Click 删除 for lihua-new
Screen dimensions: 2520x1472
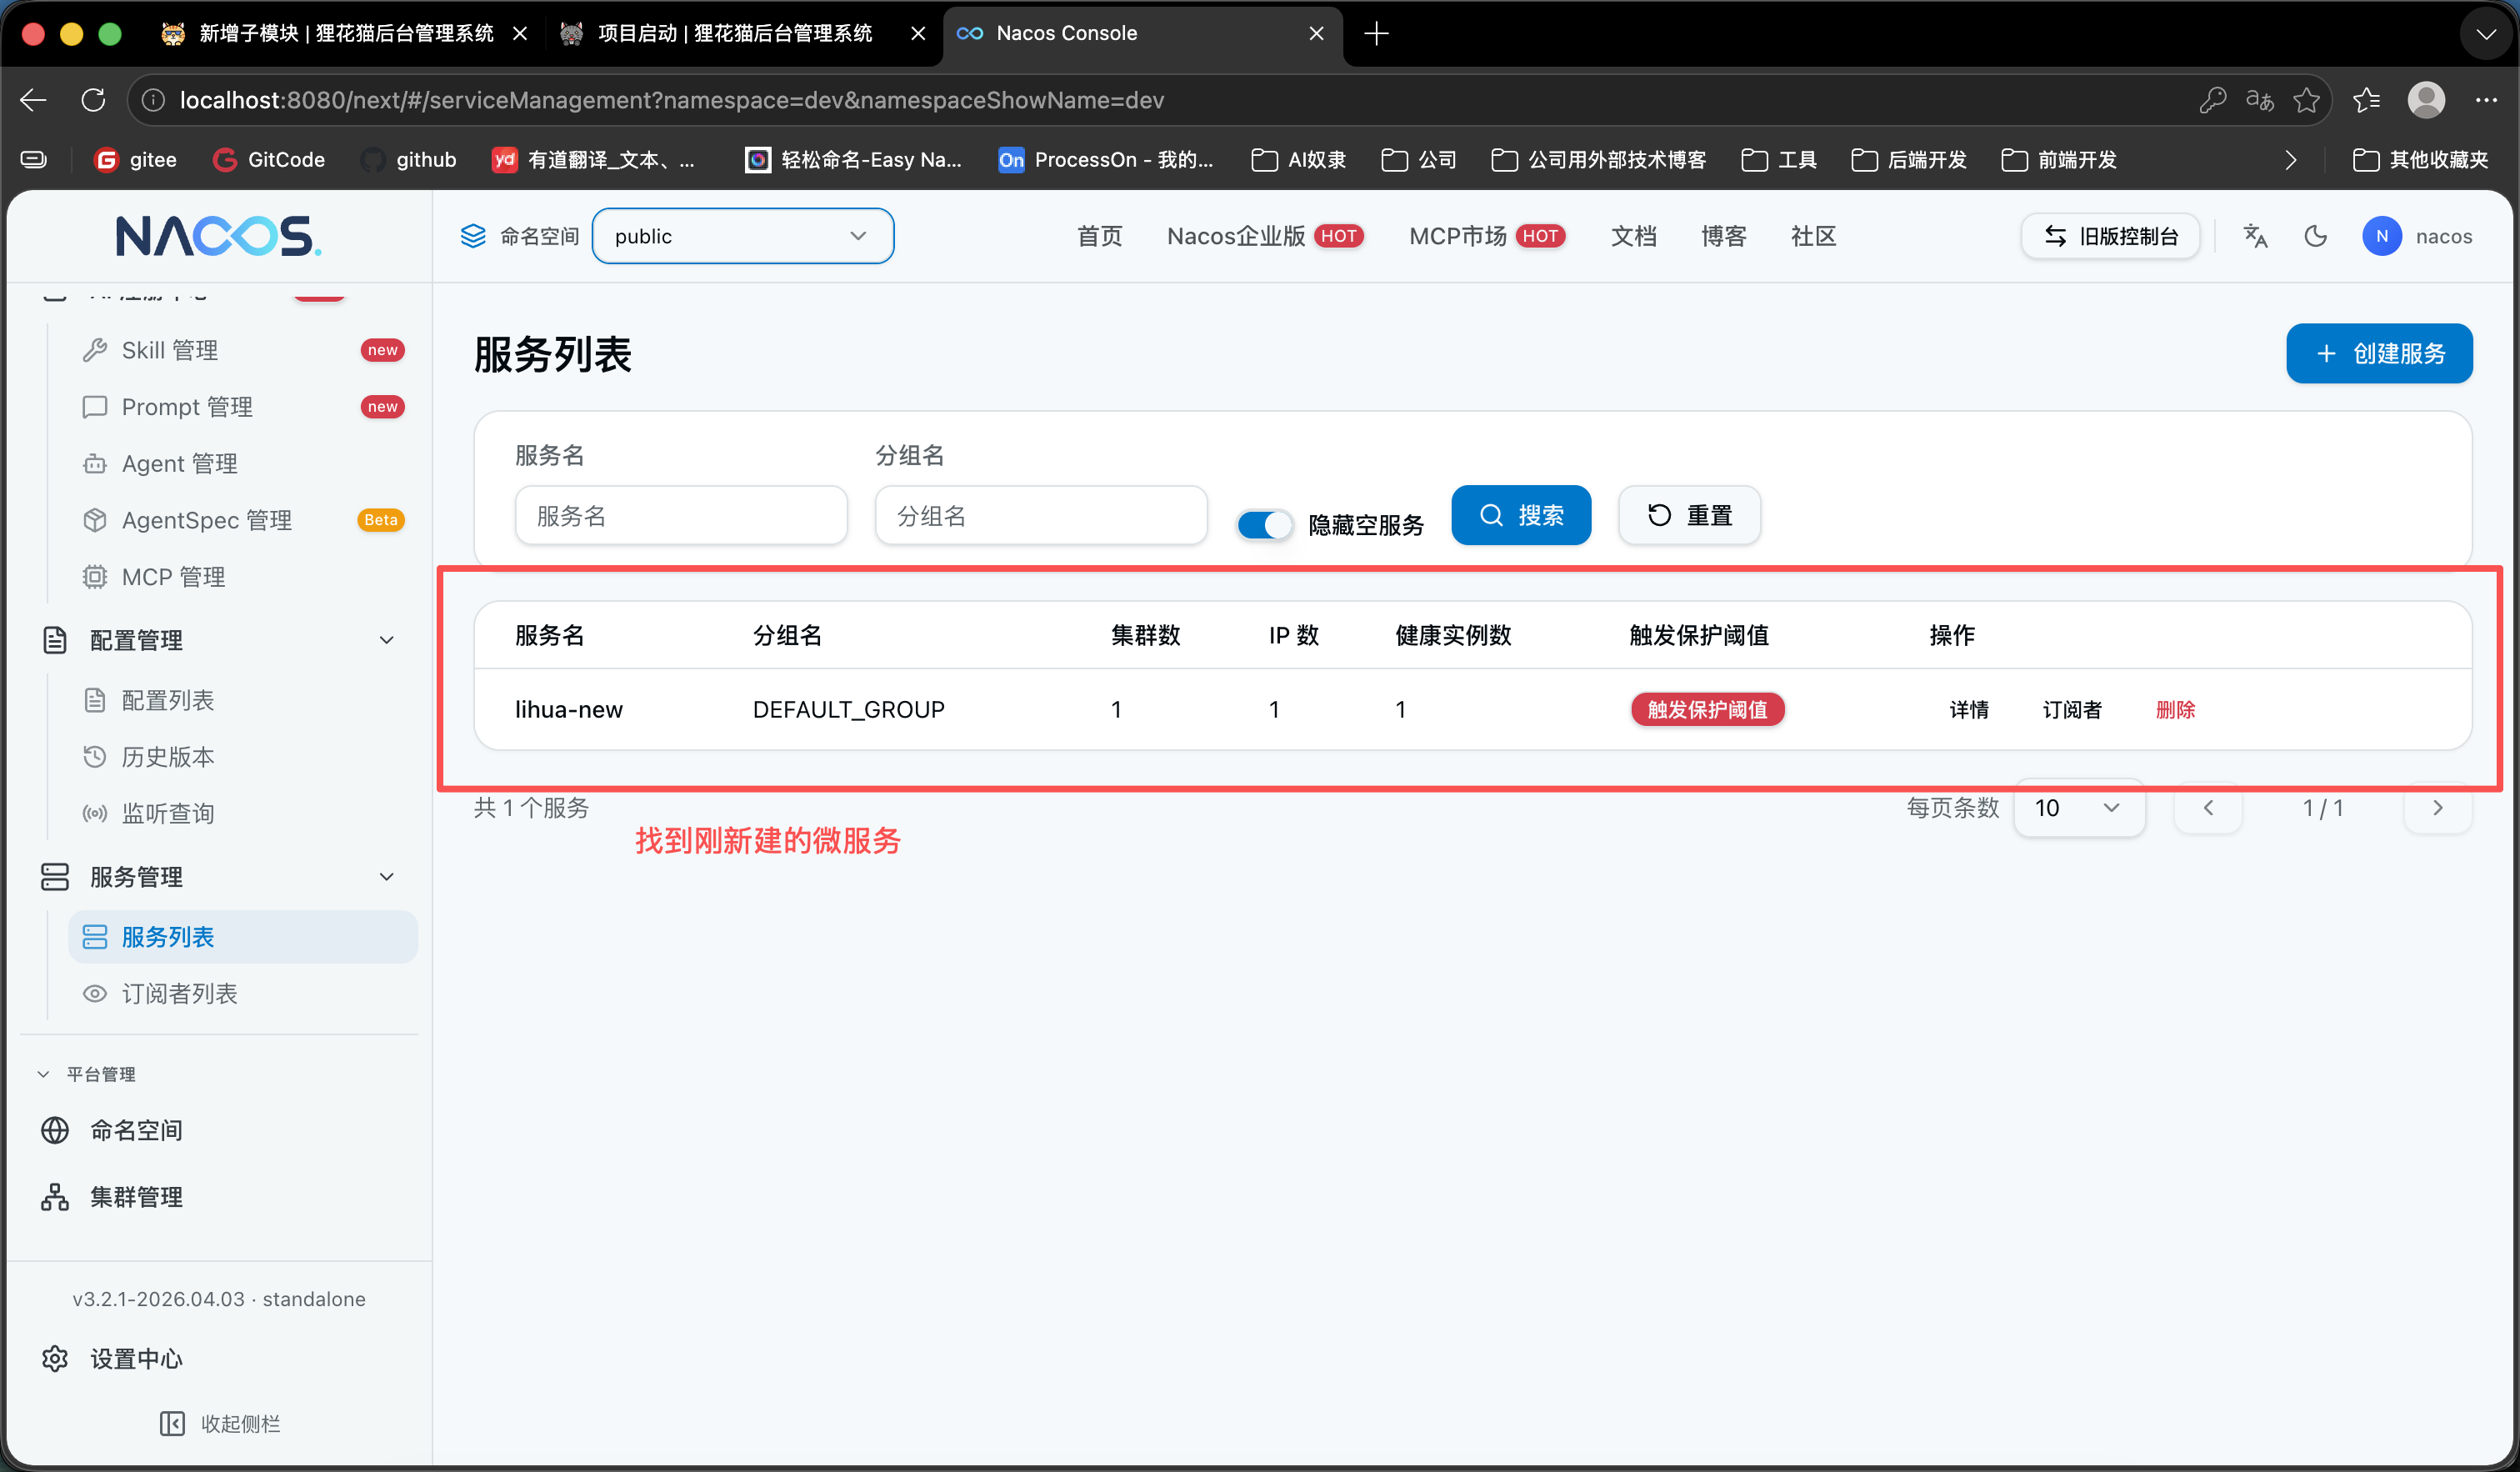click(x=2175, y=709)
